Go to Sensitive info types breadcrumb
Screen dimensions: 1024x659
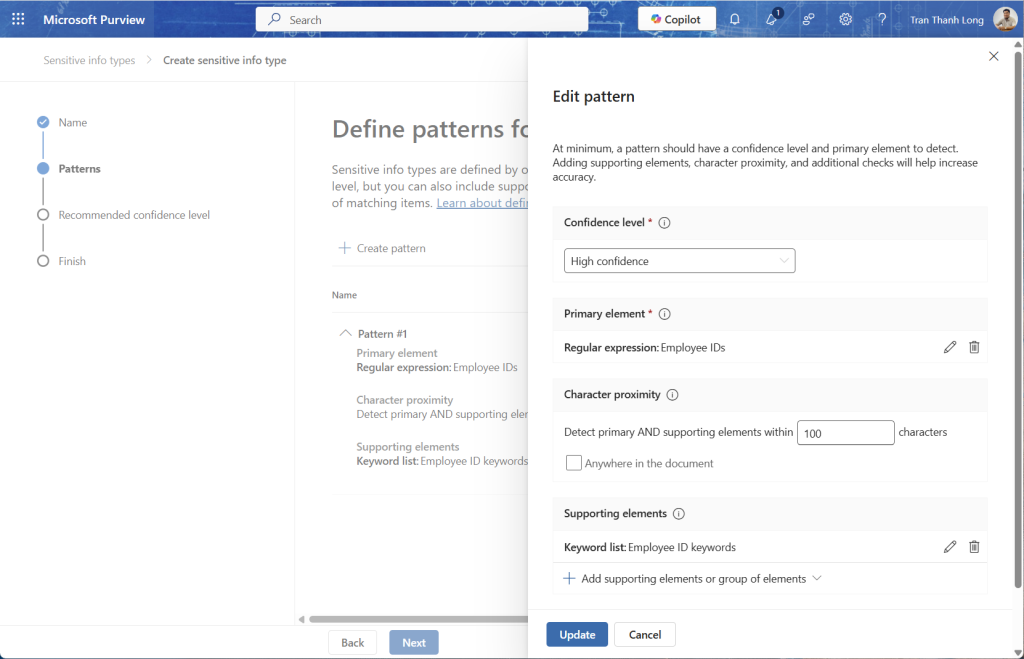pos(89,60)
